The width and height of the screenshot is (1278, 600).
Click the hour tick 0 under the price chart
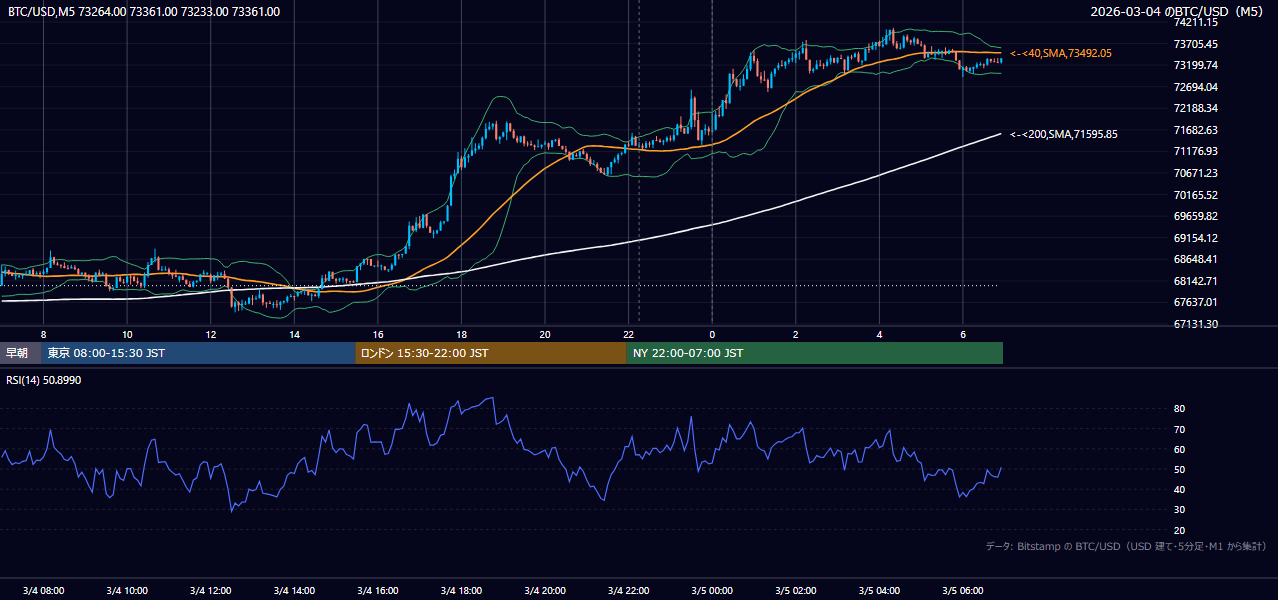point(712,334)
